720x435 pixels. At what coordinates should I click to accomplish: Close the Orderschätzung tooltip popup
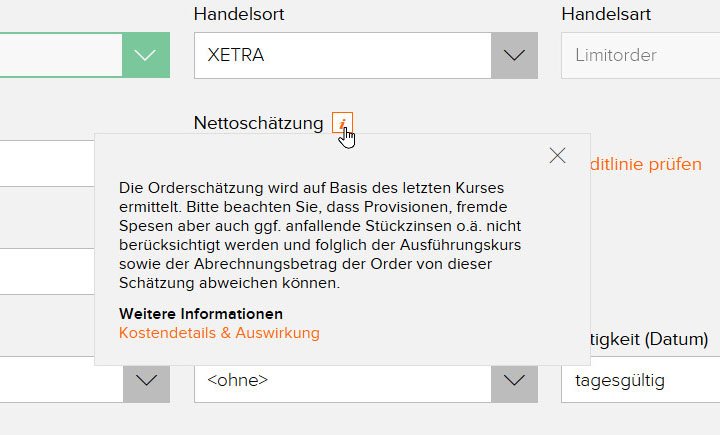point(558,155)
